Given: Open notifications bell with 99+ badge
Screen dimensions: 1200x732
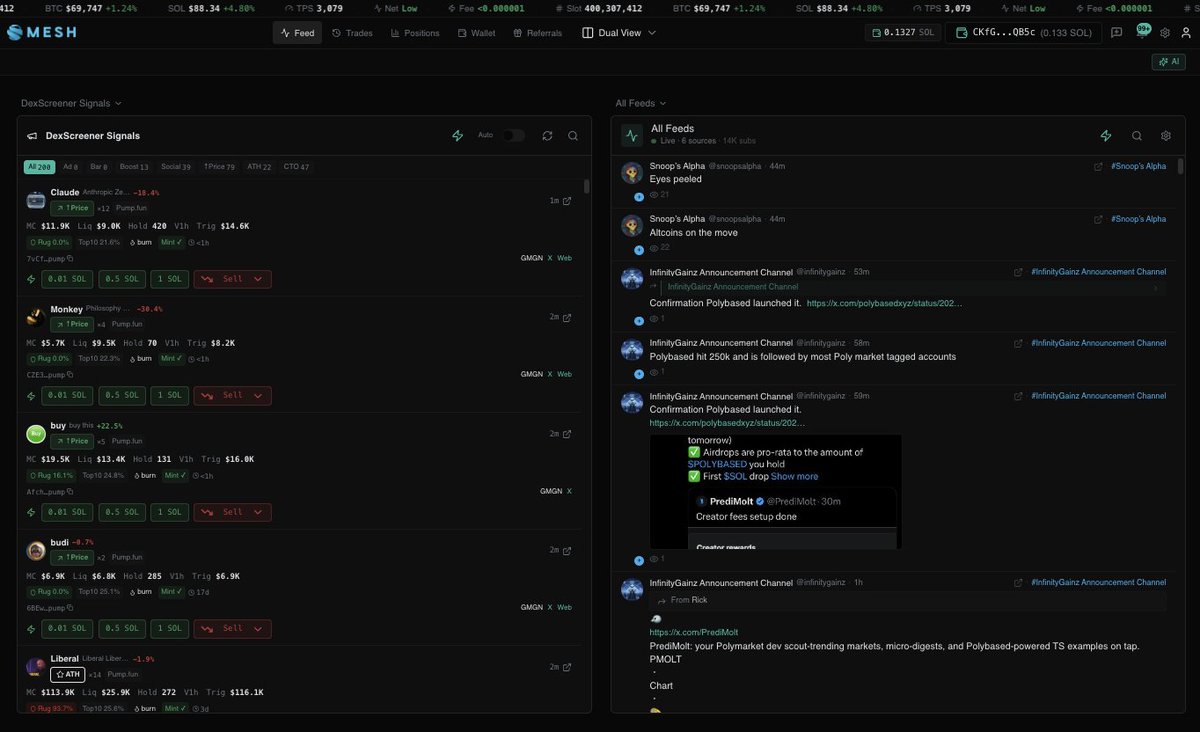Looking at the screenshot, I should (x=1142, y=32).
